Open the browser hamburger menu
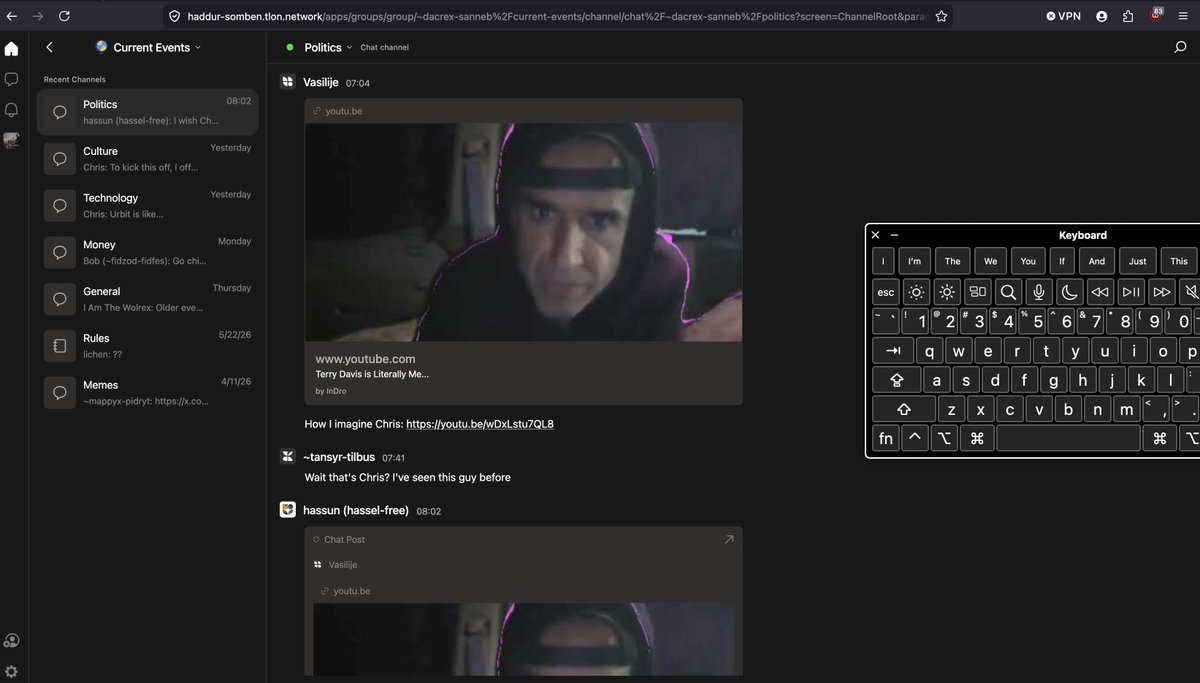Image resolution: width=1200 pixels, height=683 pixels. tap(1182, 16)
